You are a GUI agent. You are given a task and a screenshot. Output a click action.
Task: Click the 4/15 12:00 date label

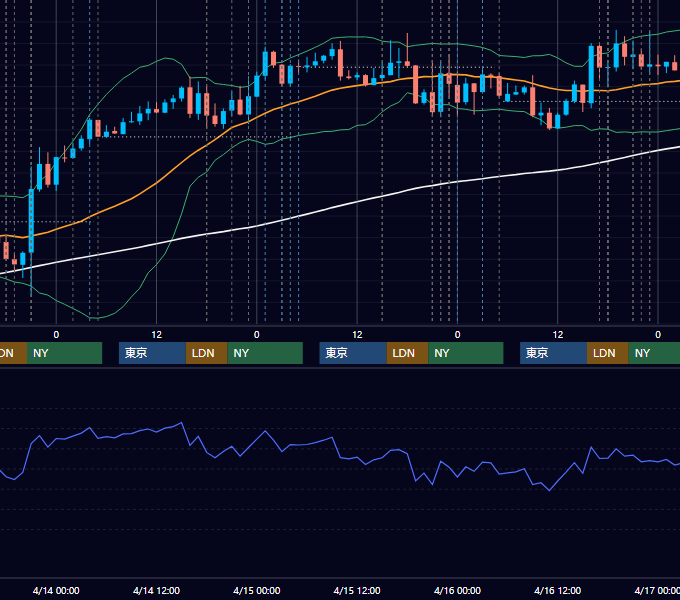click(x=357, y=590)
